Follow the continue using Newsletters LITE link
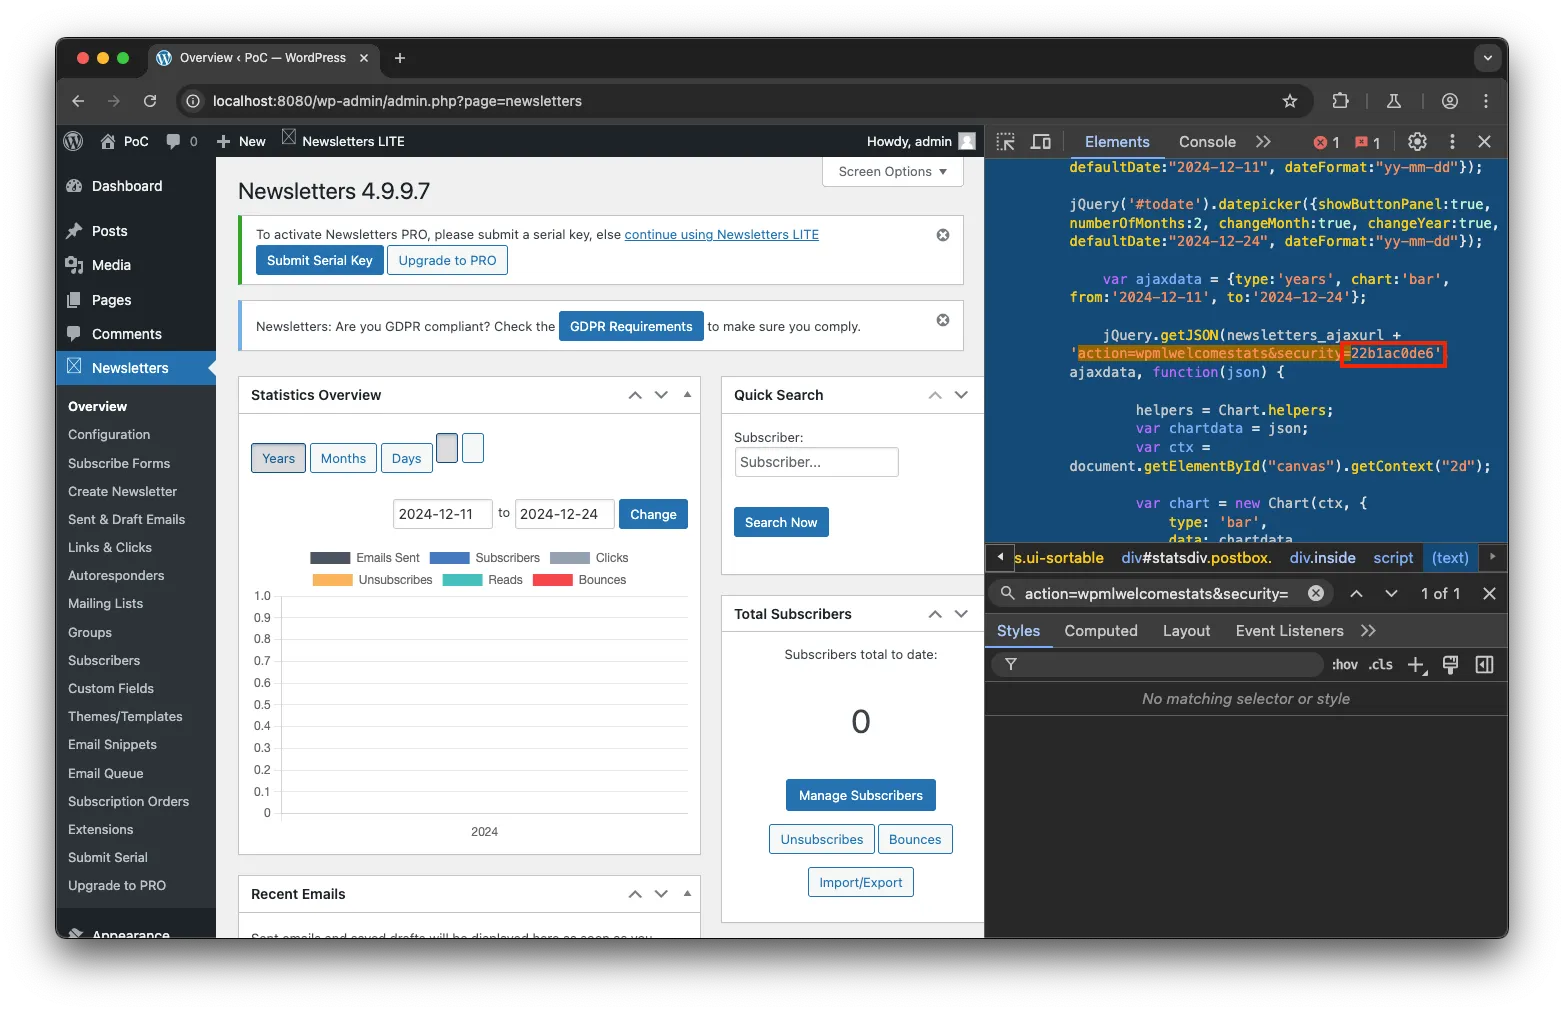 pos(721,235)
